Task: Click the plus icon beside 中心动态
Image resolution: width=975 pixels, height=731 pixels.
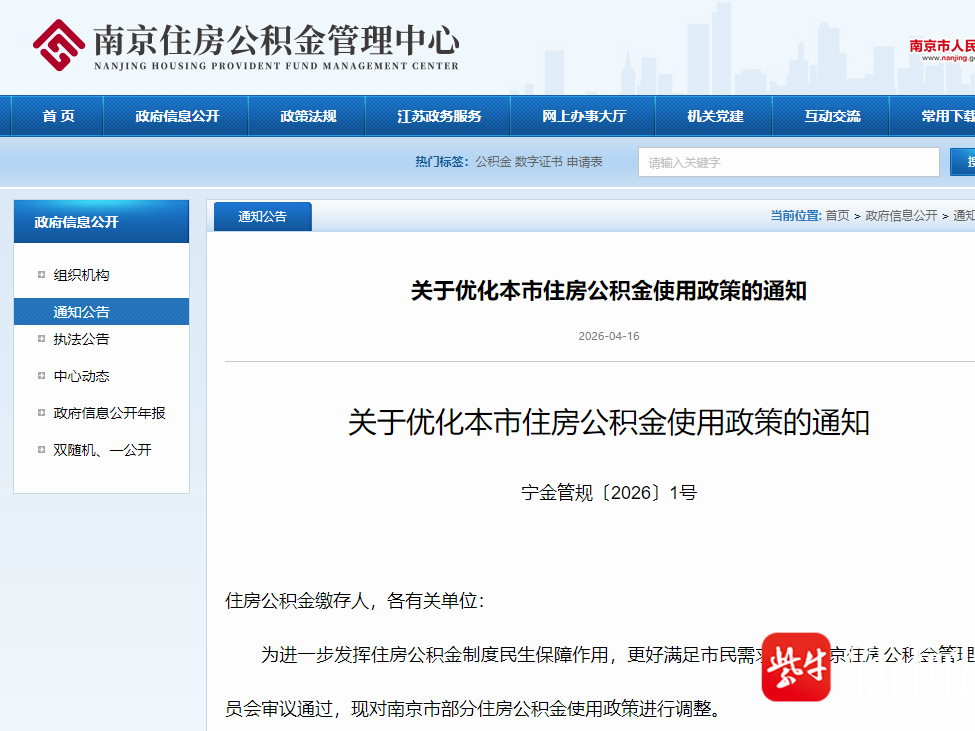Action: tap(41, 376)
